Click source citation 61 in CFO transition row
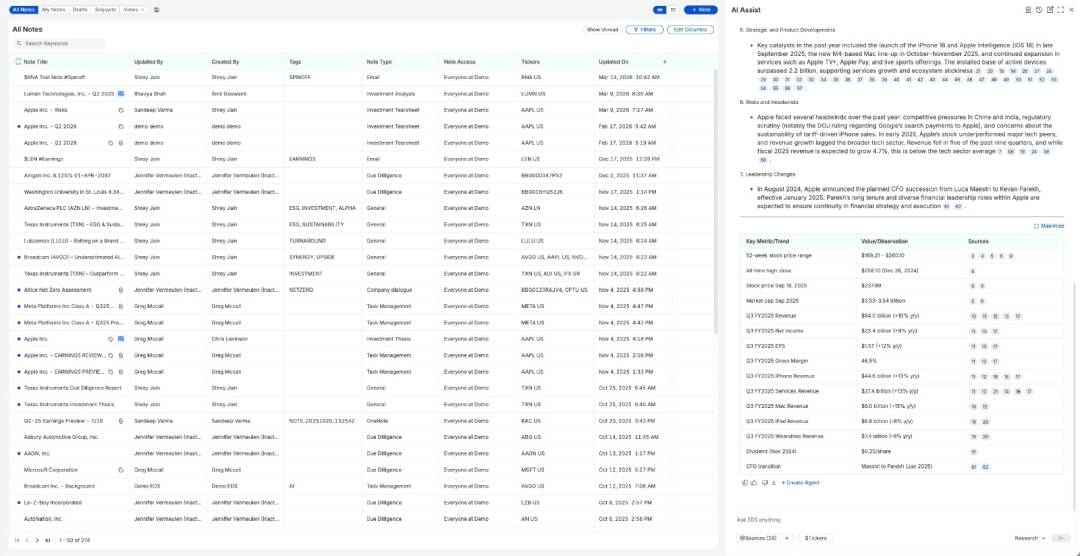Screen dimensions: 1080x556 pyautogui.click(x=974, y=467)
